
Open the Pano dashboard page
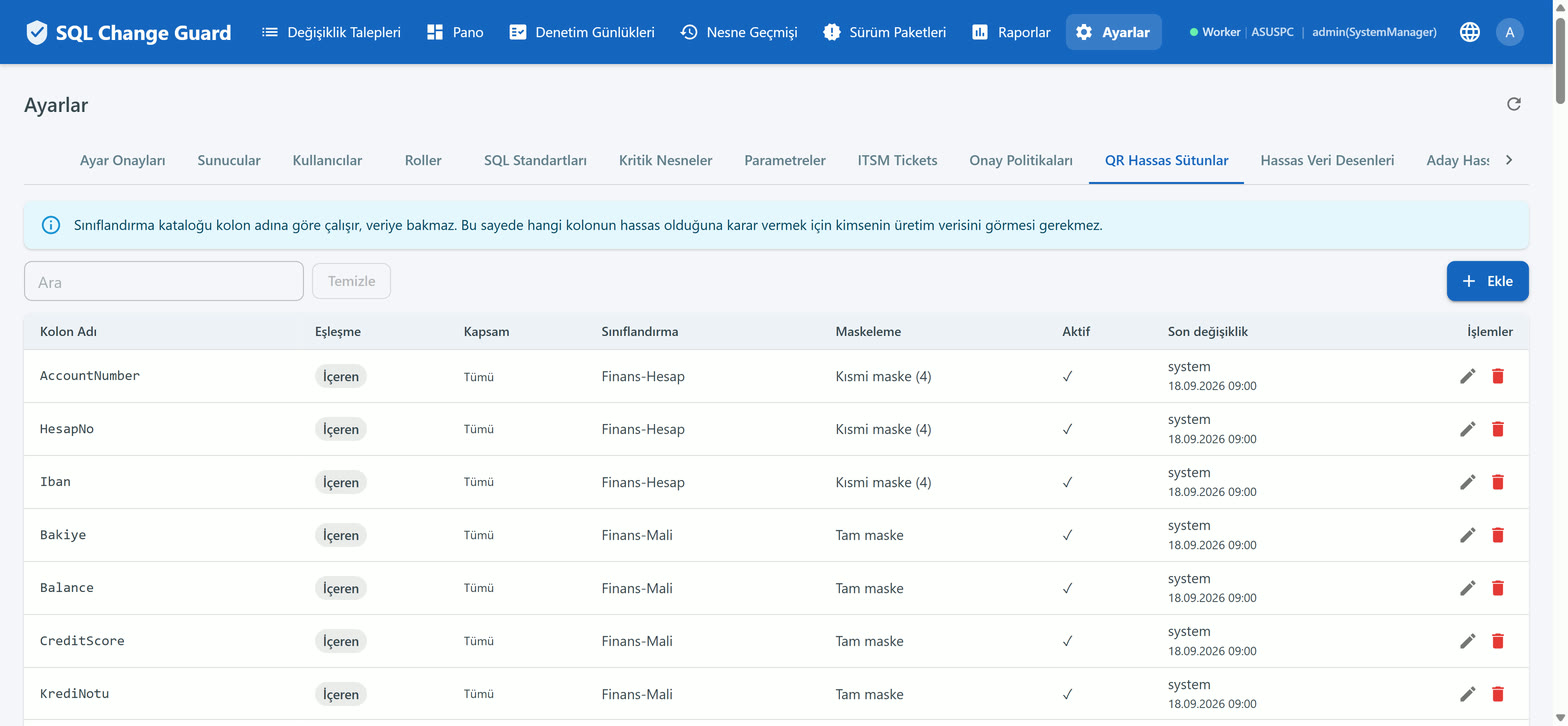(x=455, y=32)
